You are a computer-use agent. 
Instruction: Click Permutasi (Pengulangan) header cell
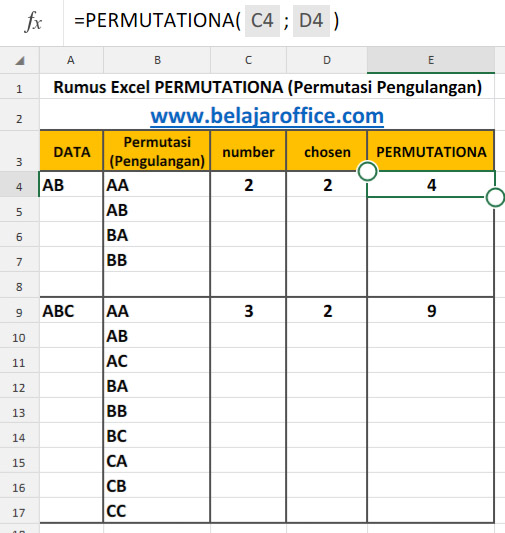(157, 151)
